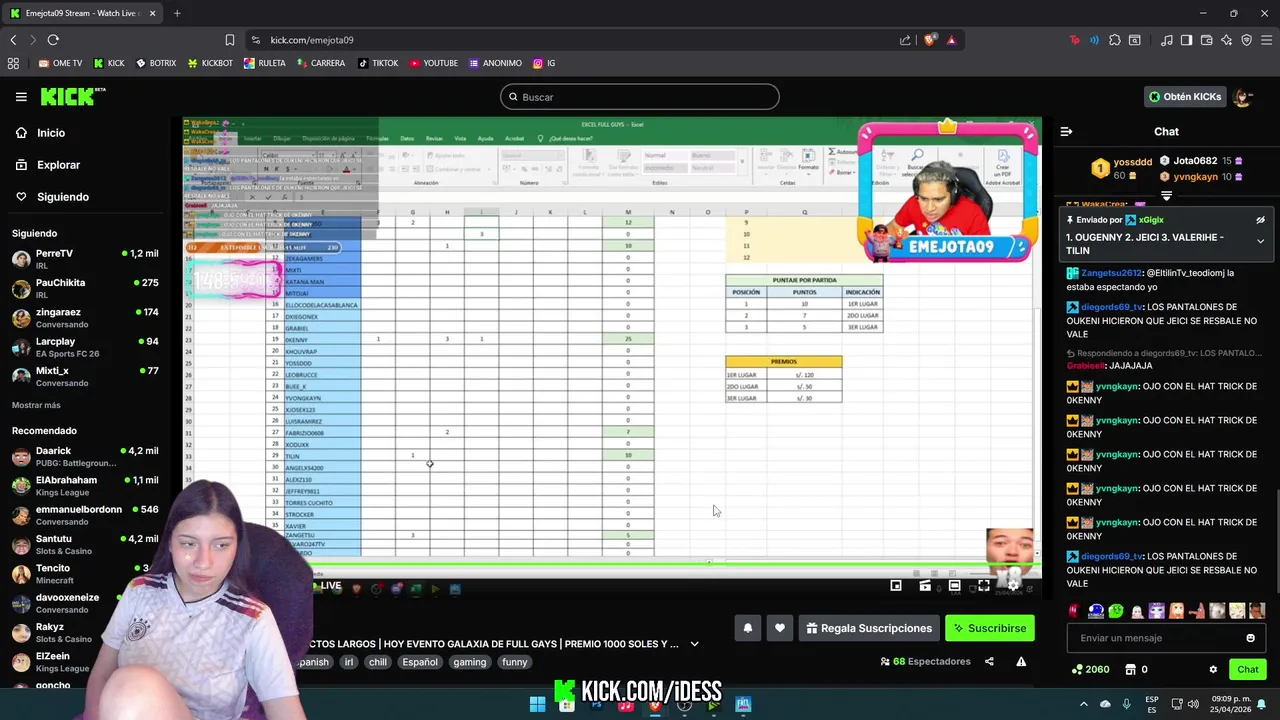Open chat settings gear
This screenshot has height=720, width=1280.
pos(1213,669)
